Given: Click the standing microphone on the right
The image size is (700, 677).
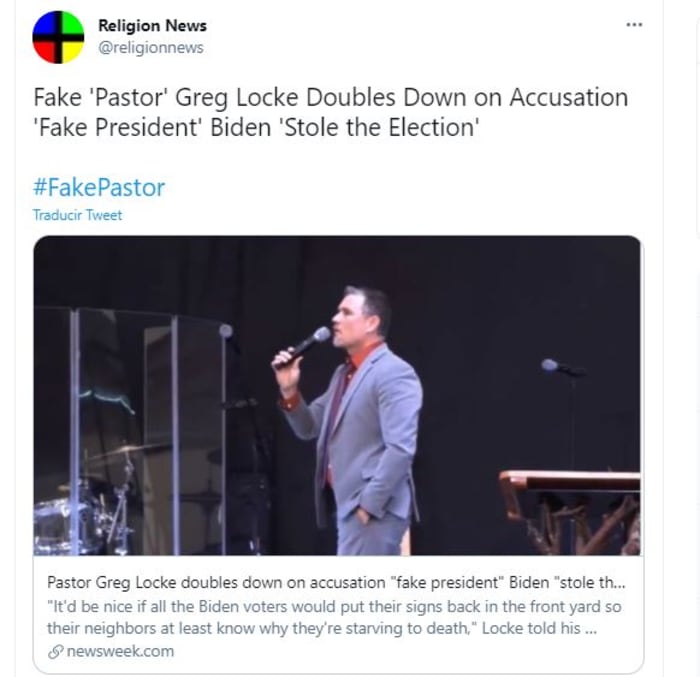Looking at the screenshot, I should click(562, 367).
